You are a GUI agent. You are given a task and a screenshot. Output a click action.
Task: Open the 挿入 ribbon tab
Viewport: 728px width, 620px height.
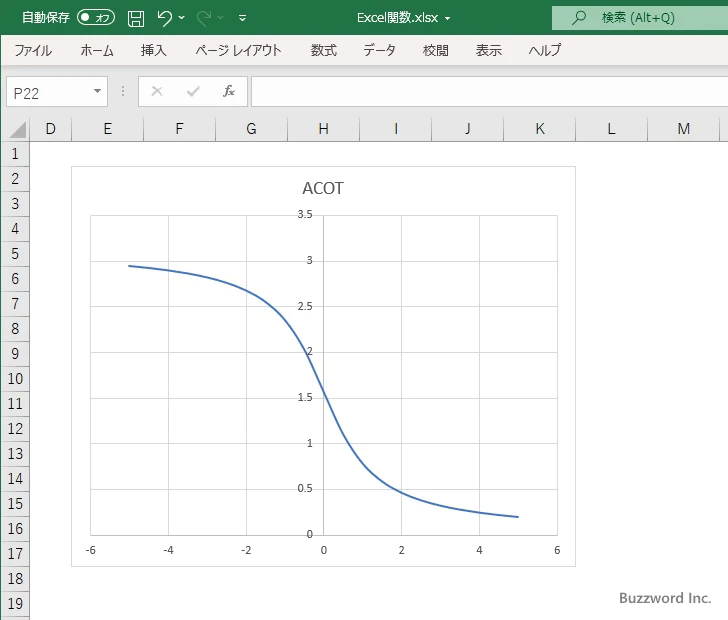click(154, 50)
